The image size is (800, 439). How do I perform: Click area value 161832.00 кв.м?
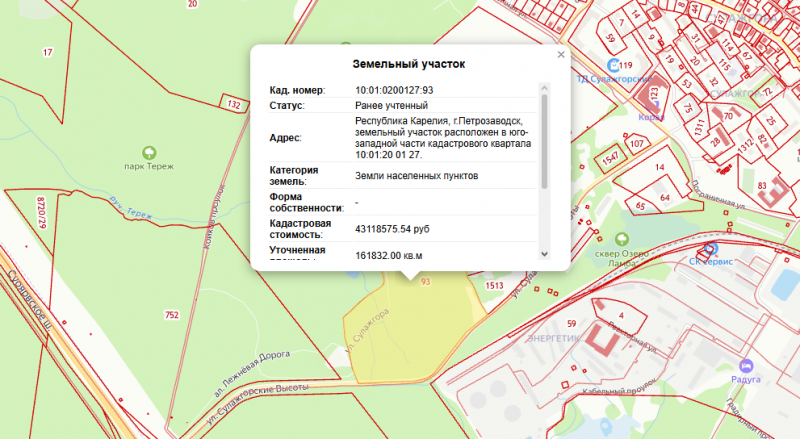tap(388, 256)
